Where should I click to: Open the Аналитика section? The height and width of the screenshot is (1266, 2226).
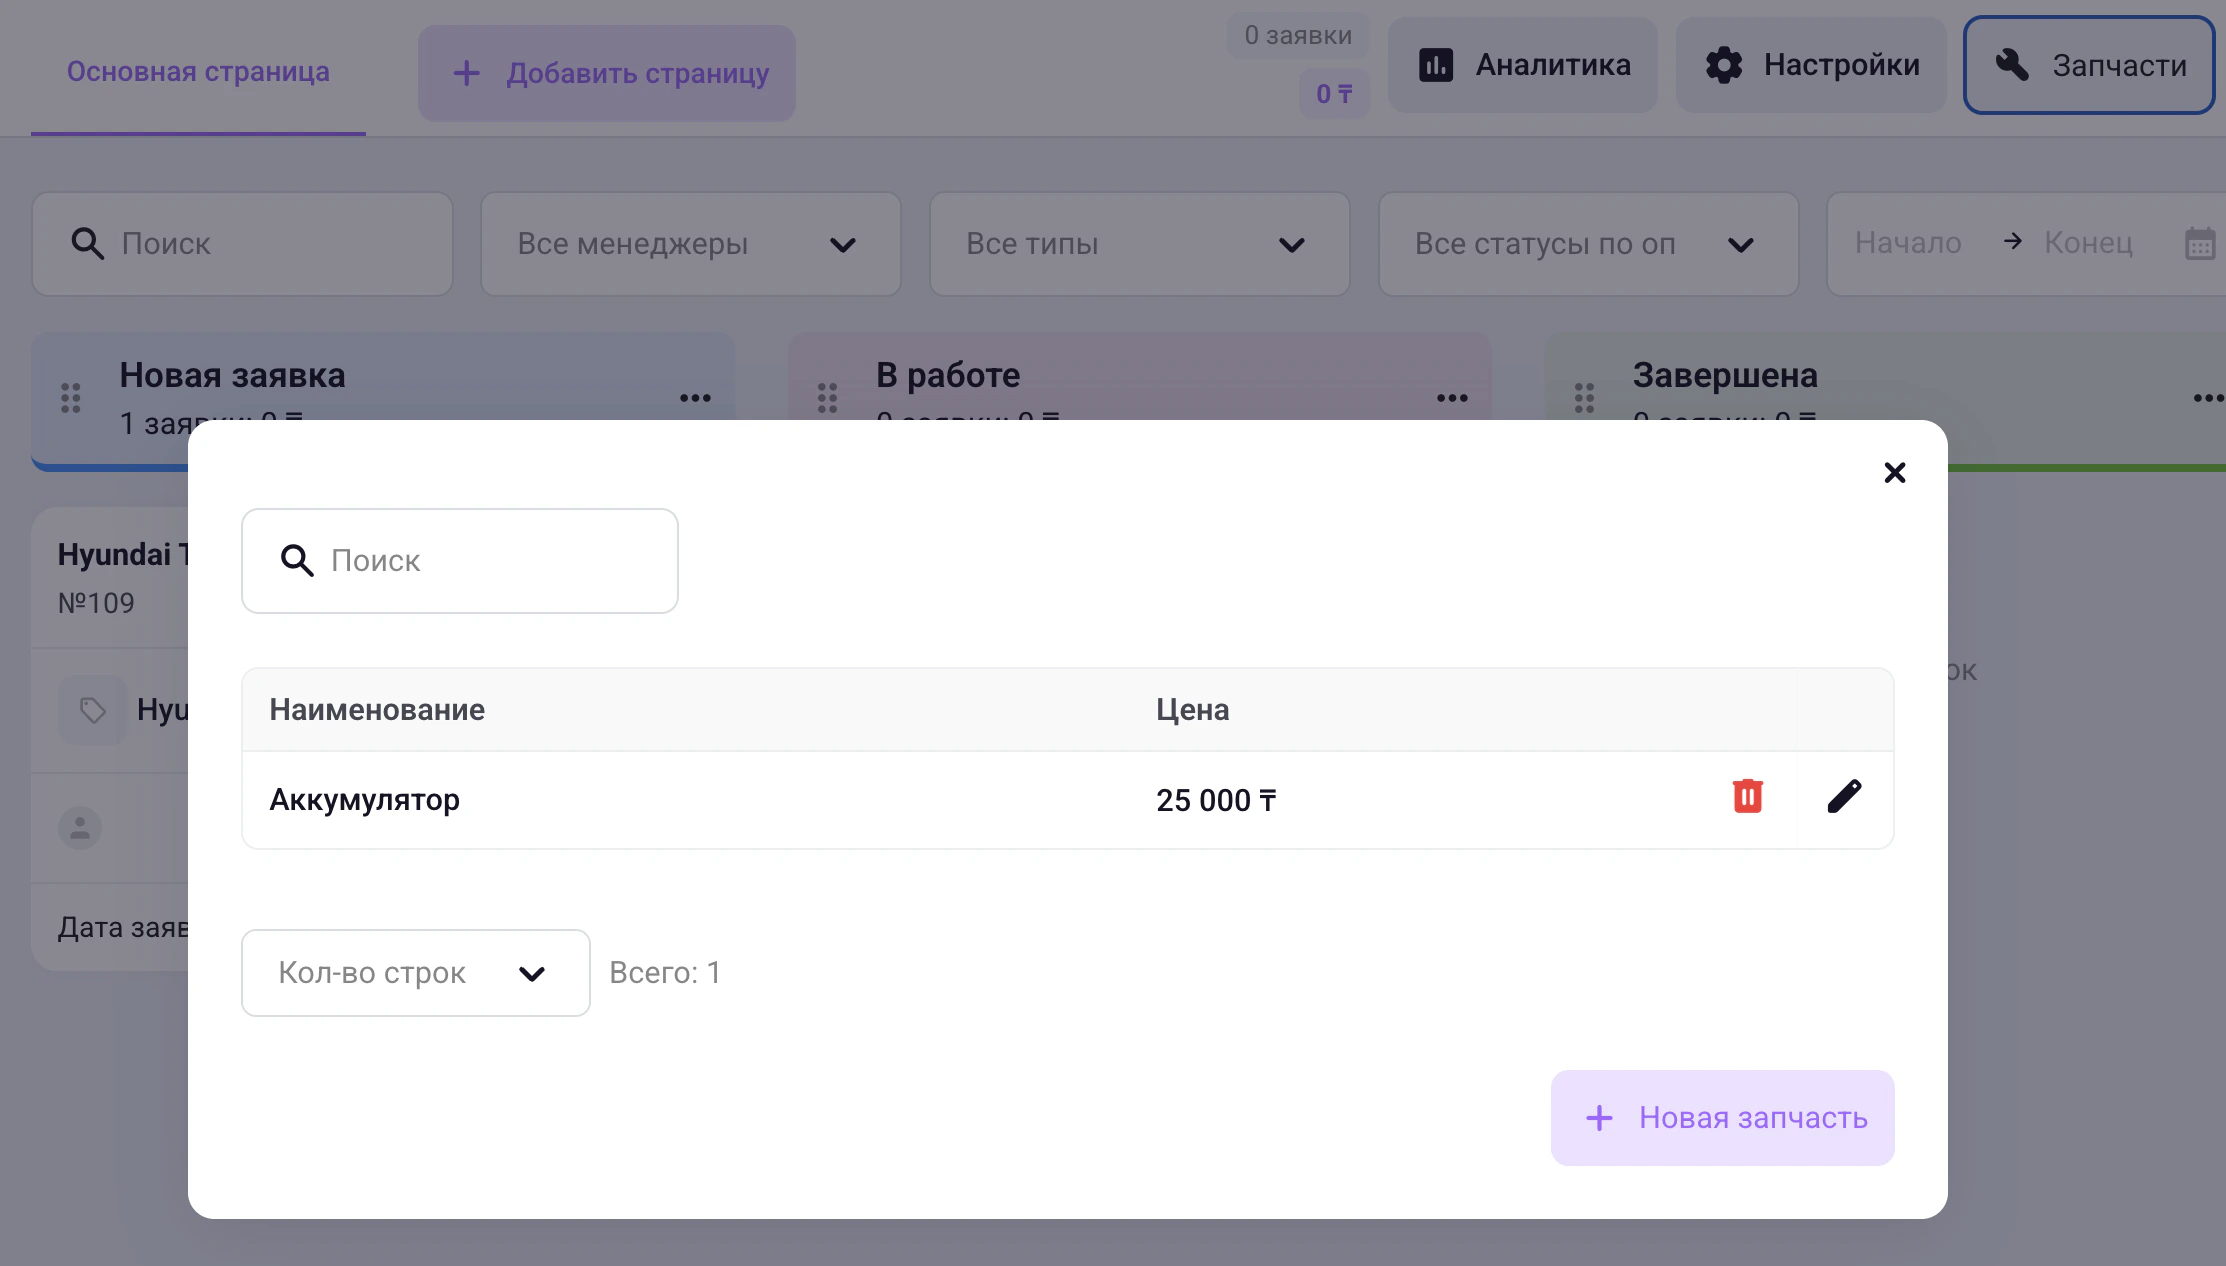pyautogui.click(x=1523, y=65)
